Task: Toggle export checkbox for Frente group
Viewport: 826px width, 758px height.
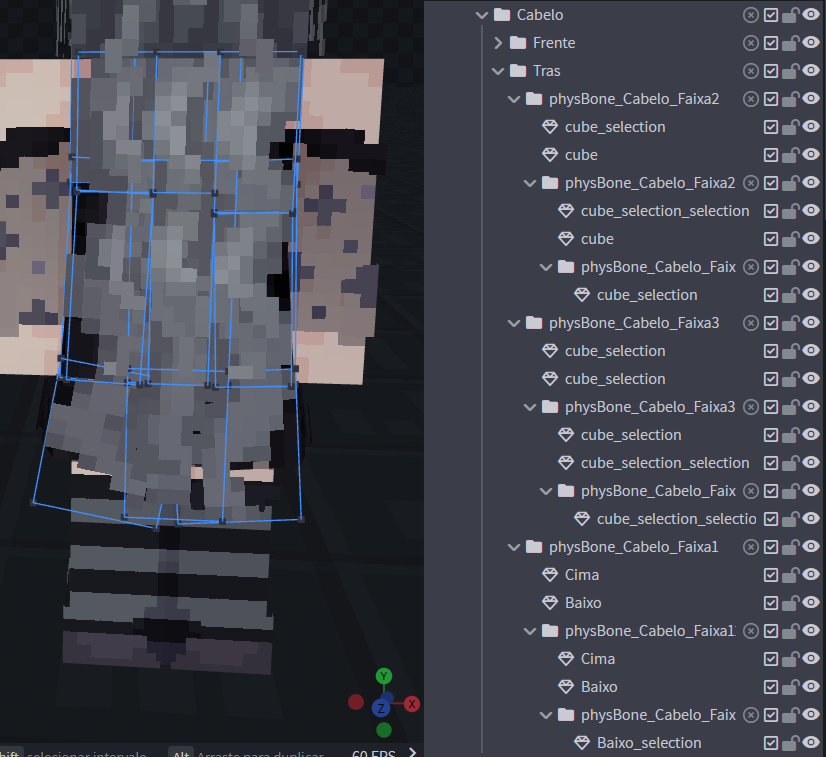Action: (x=771, y=43)
